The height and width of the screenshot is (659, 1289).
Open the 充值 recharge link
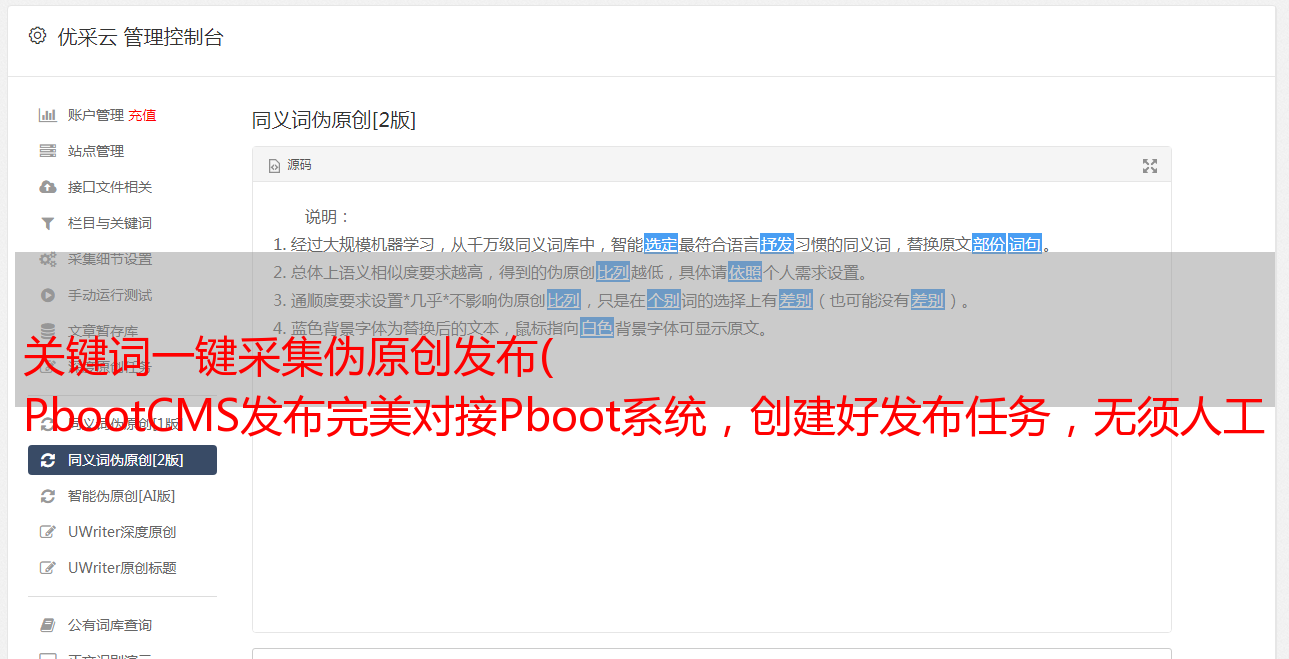pos(142,115)
